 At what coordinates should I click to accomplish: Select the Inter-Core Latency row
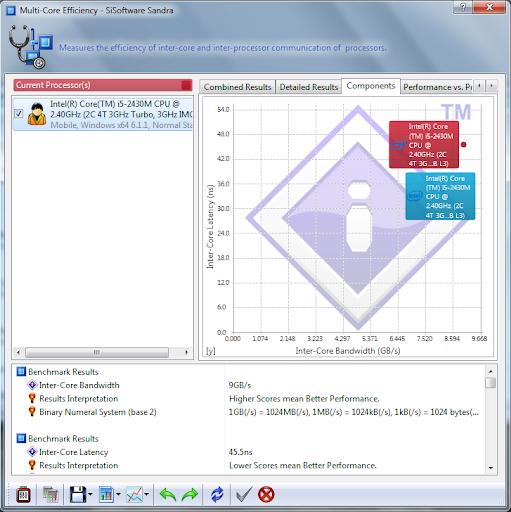click(248, 452)
